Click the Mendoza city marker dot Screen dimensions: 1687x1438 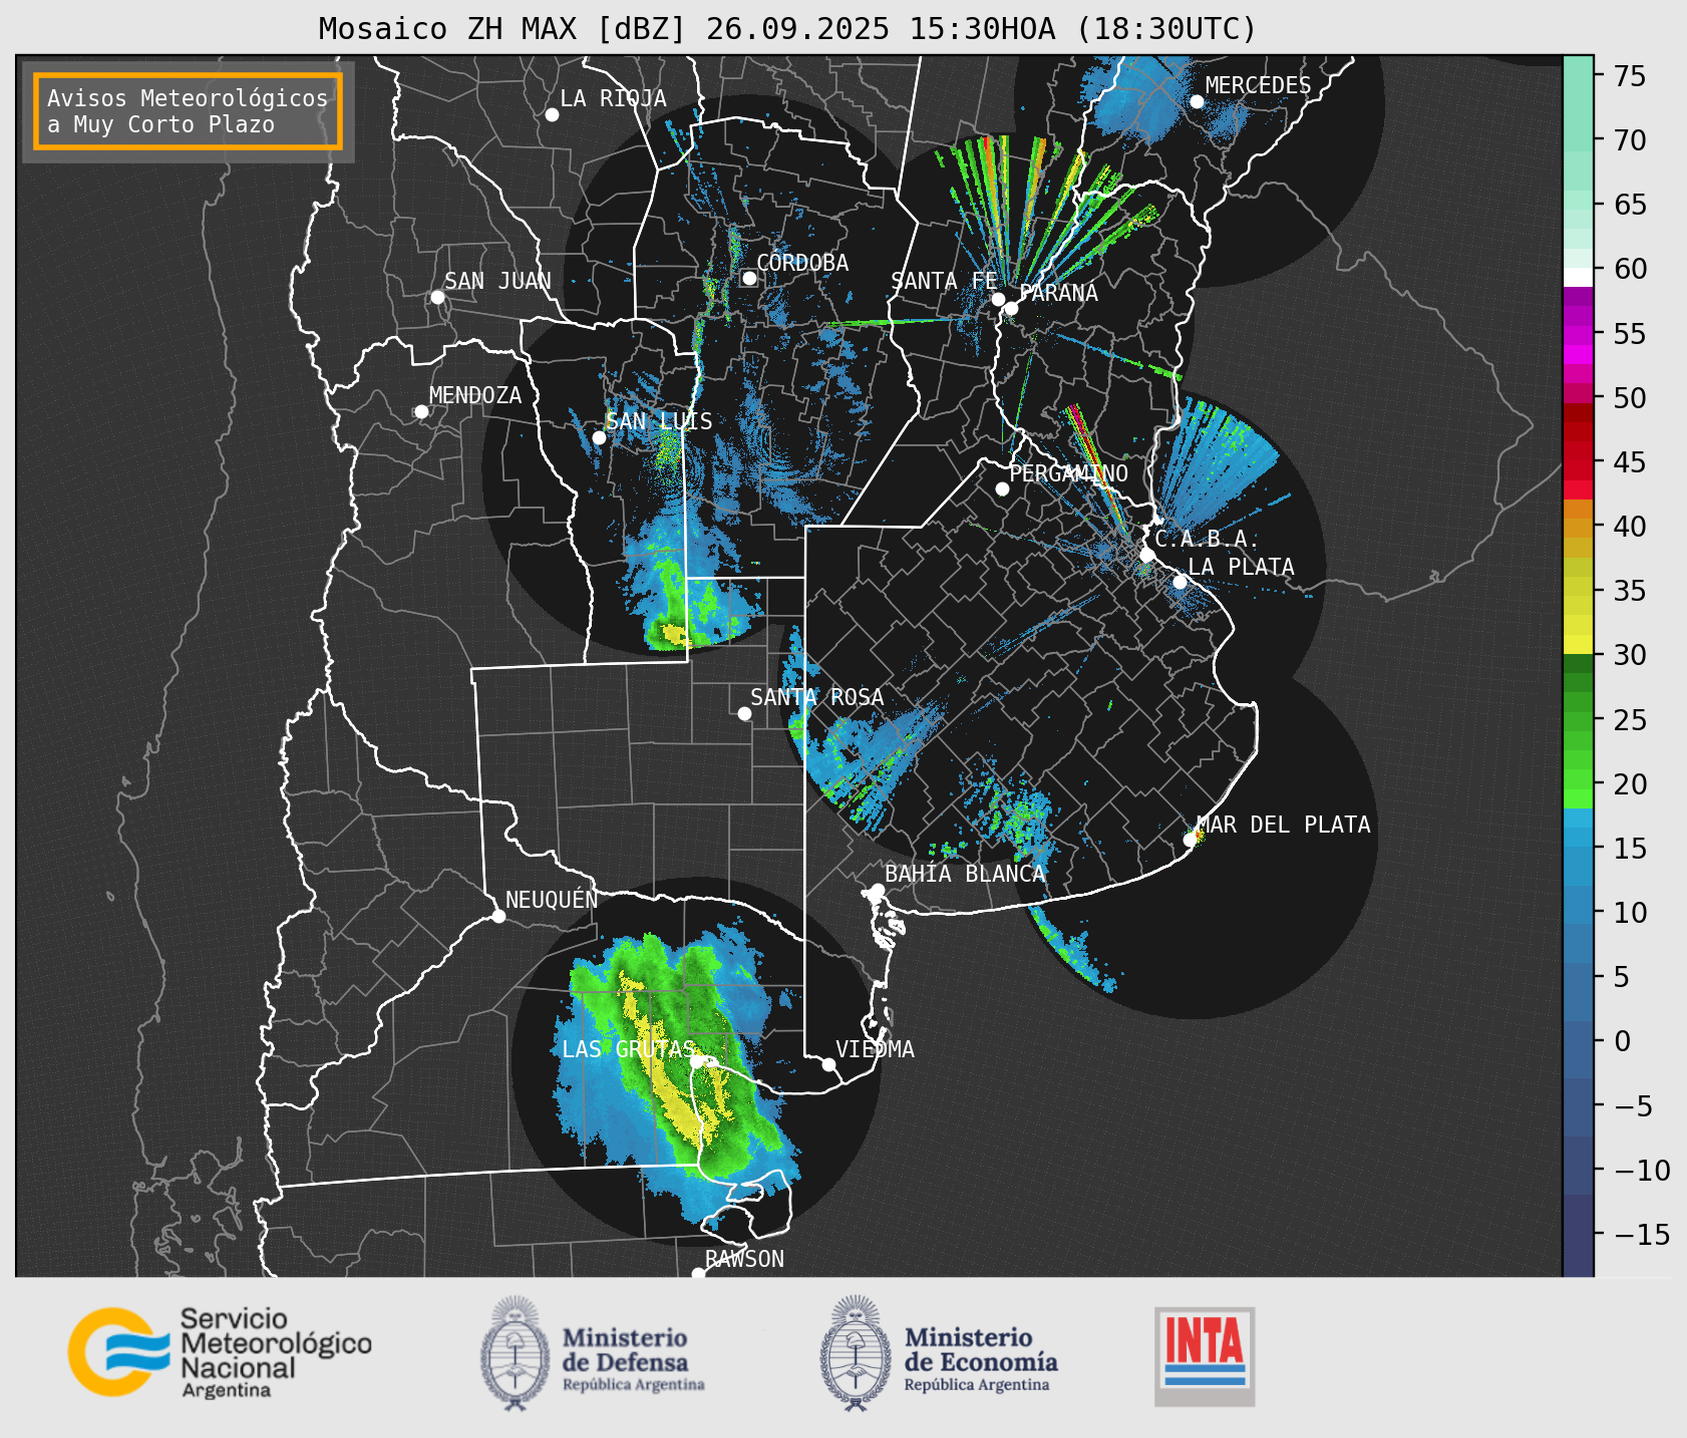[x=421, y=412]
